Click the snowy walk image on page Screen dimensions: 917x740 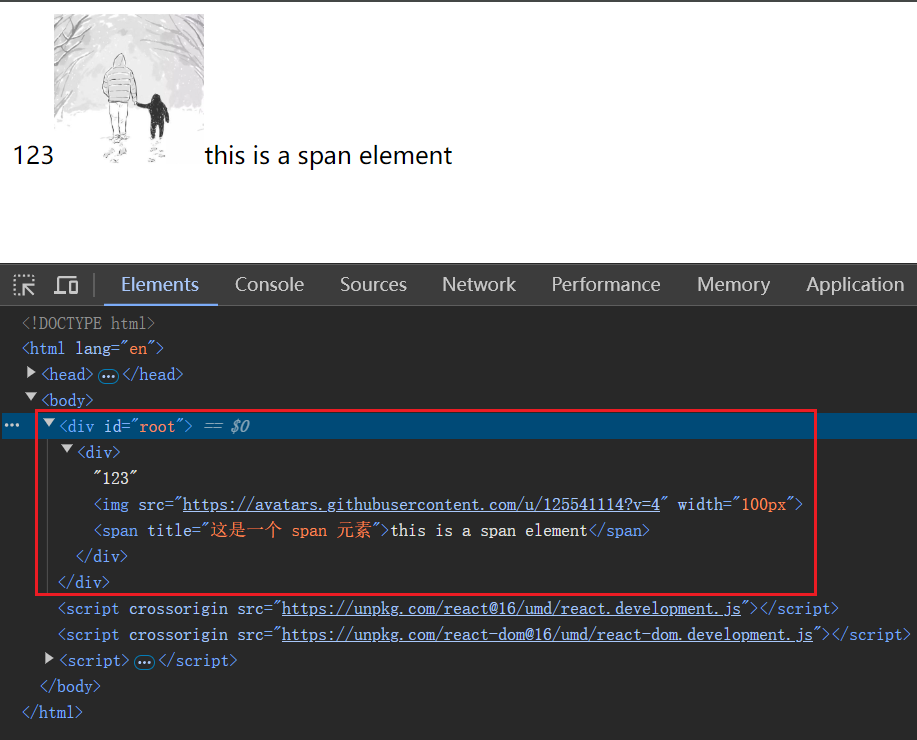129,89
